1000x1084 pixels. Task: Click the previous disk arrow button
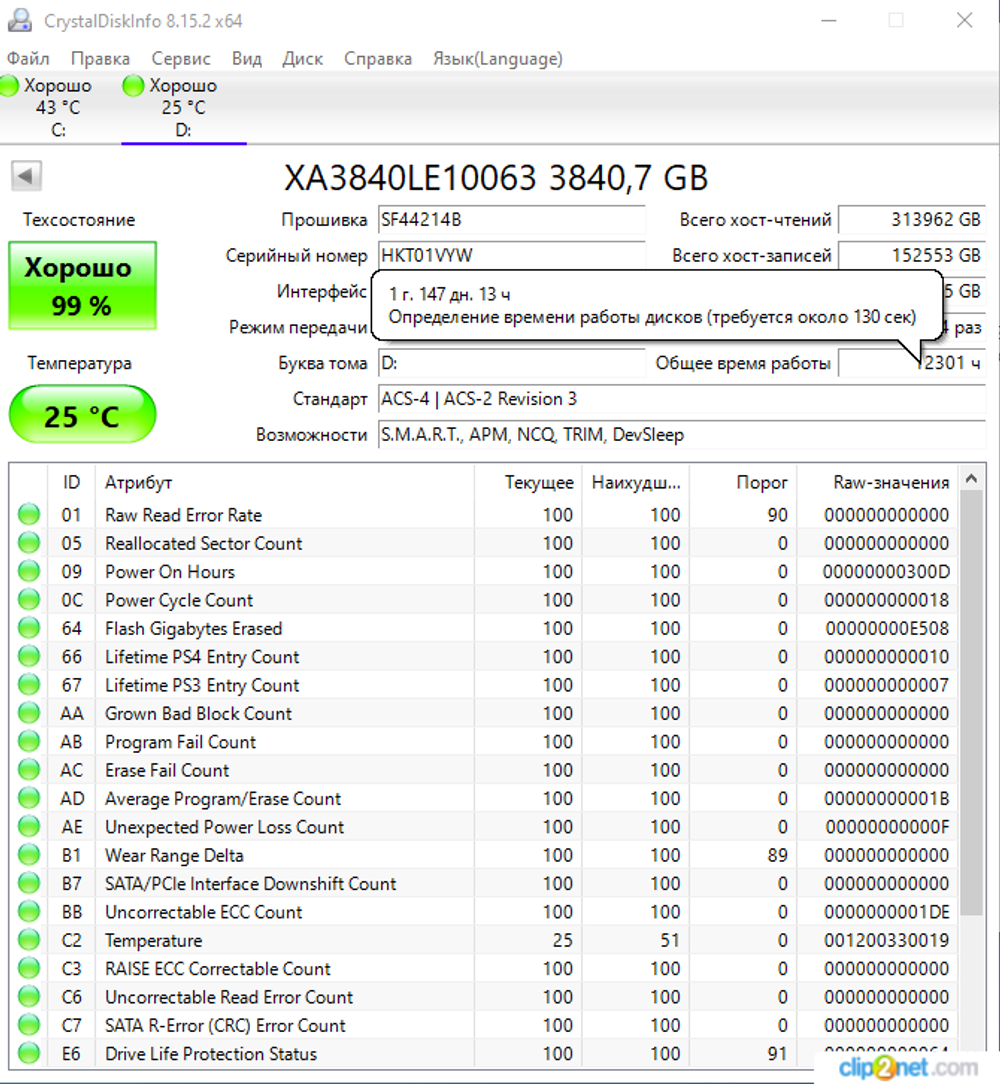tap(26, 176)
